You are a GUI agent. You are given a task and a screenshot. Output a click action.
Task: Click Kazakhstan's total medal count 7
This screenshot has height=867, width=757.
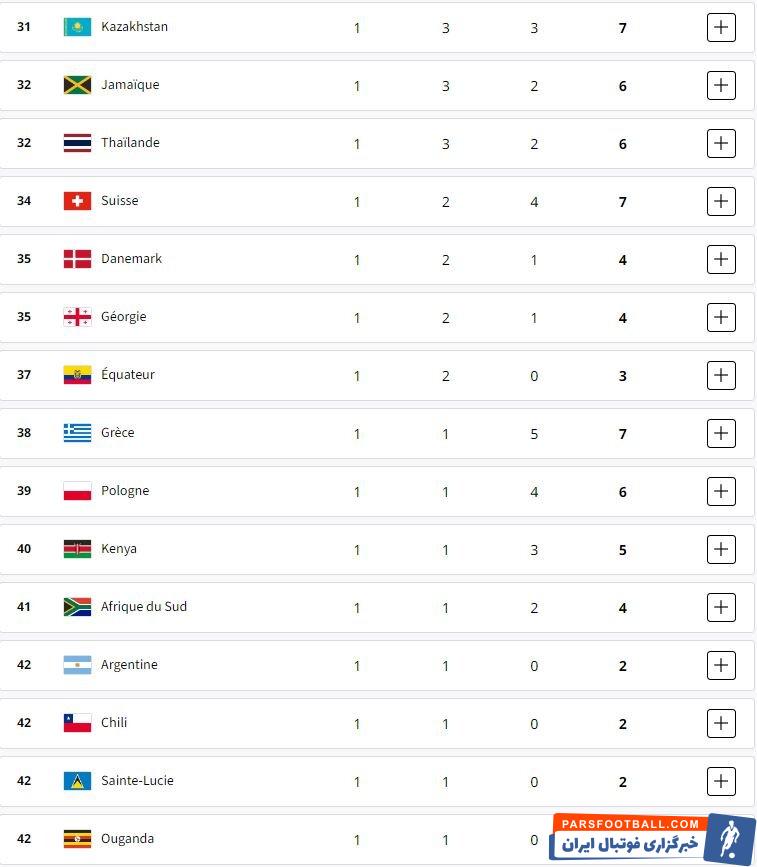click(622, 28)
